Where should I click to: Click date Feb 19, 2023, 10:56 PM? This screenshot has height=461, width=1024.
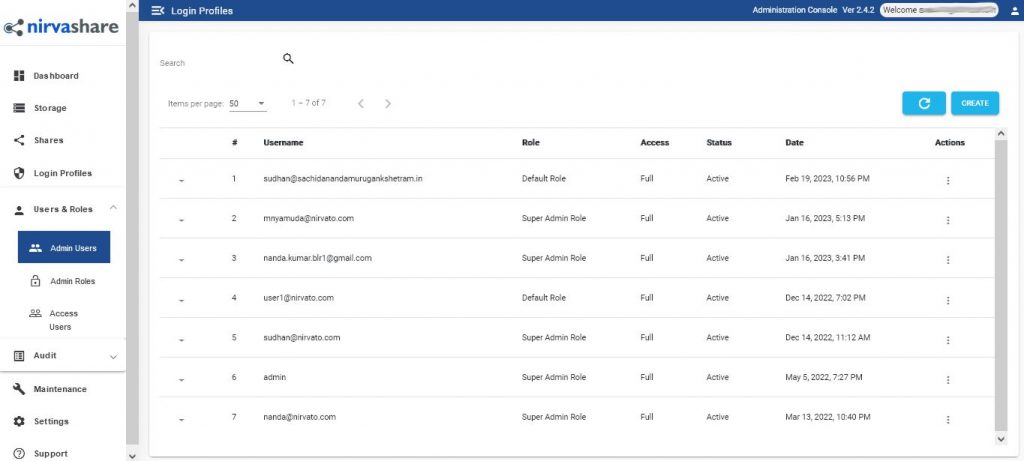pyautogui.click(x=827, y=178)
